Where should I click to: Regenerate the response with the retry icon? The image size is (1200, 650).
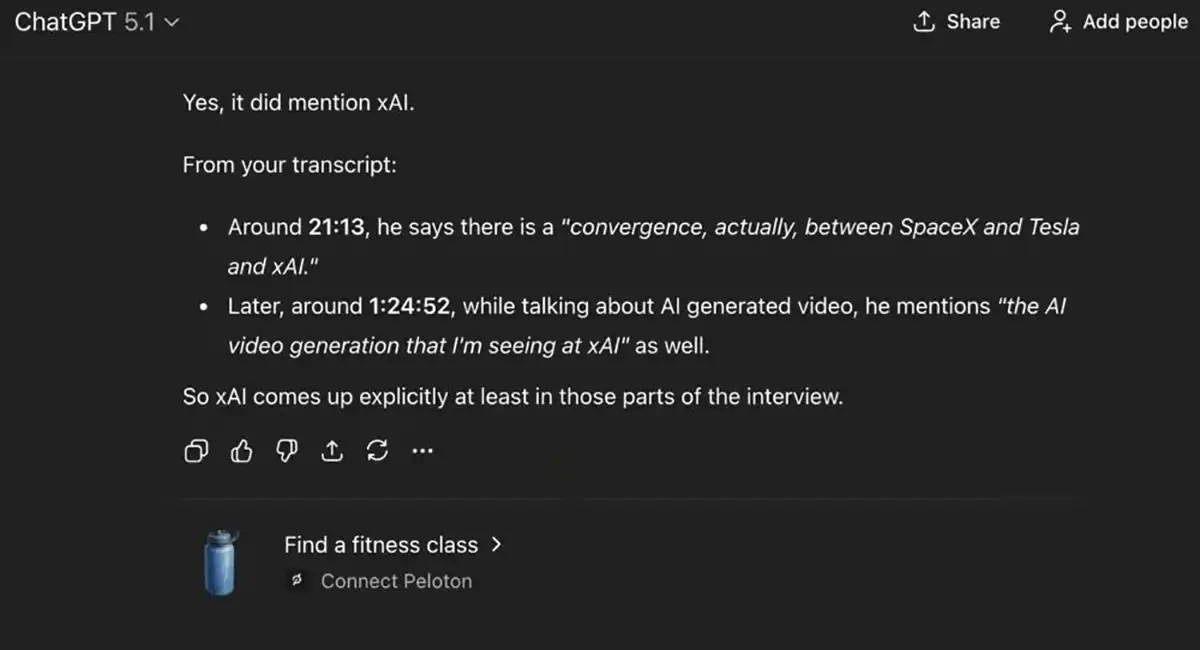point(377,452)
